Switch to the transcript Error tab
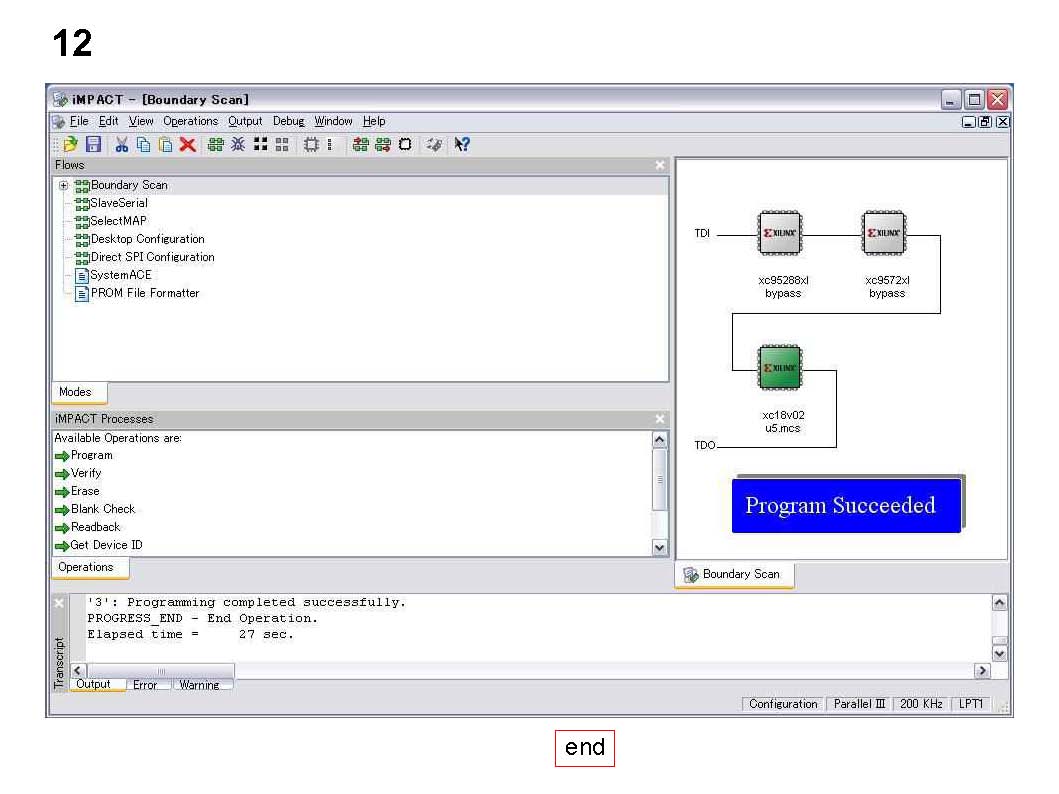The height and width of the screenshot is (794, 1059). coord(145,685)
